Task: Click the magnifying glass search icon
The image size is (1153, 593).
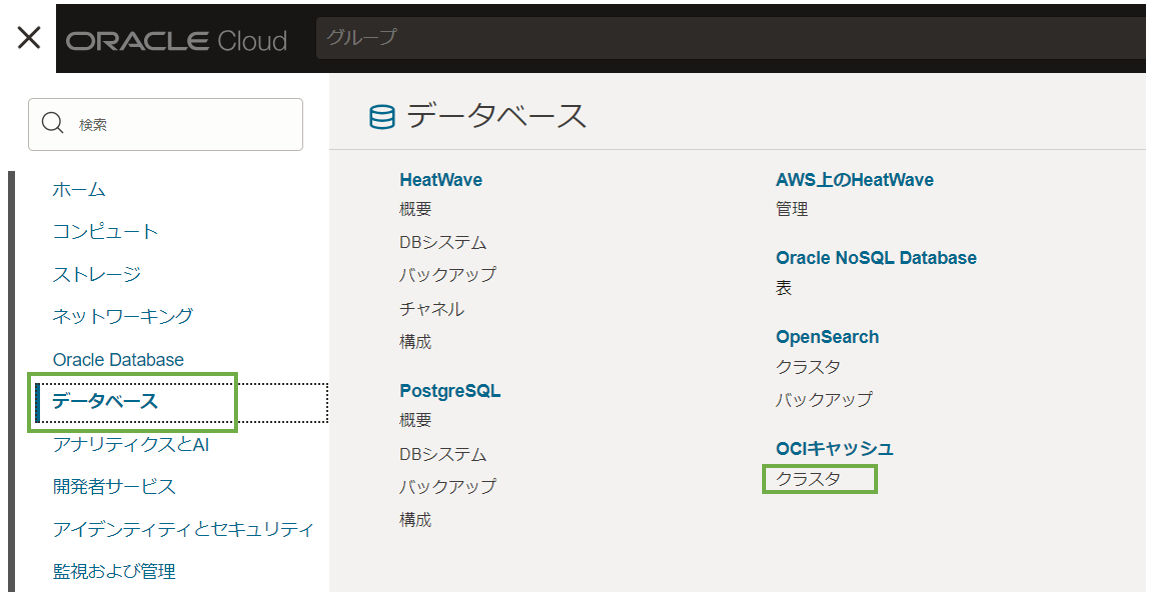Action: (52, 124)
